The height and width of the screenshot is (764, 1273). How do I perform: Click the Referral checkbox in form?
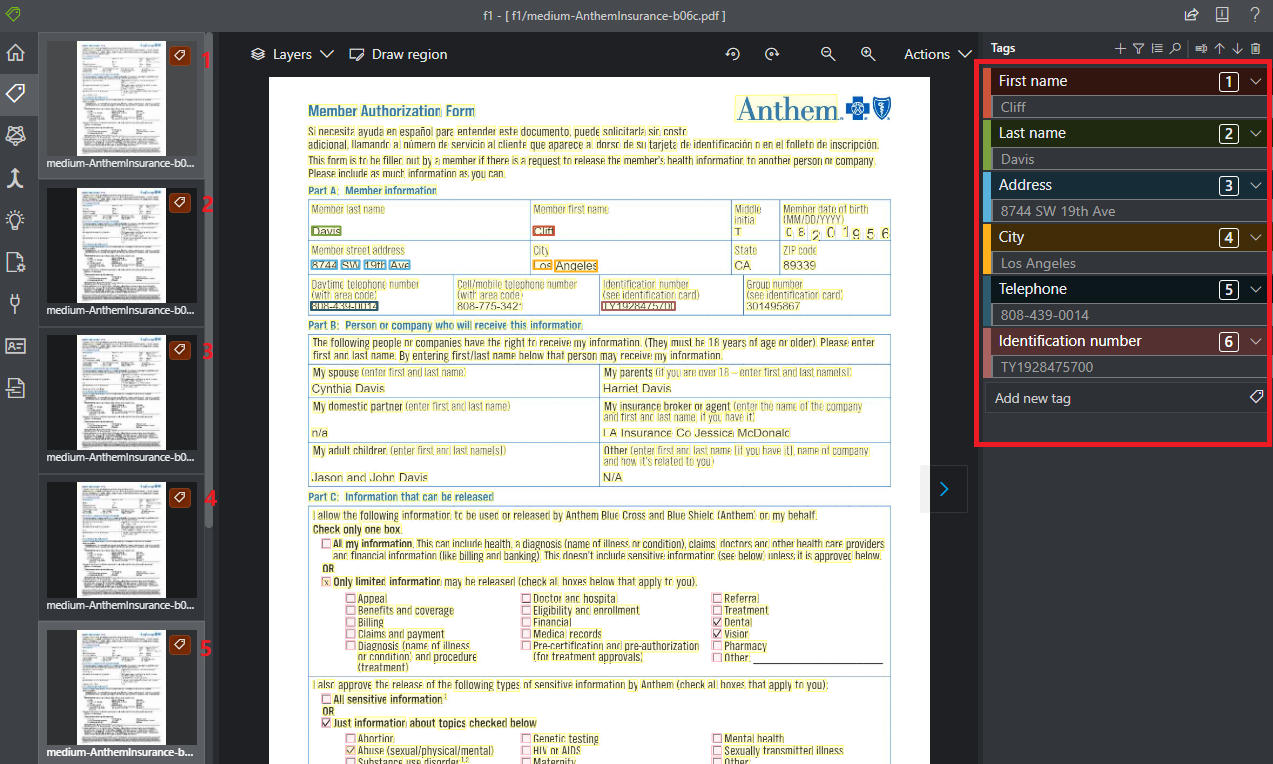click(x=717, y=598)
